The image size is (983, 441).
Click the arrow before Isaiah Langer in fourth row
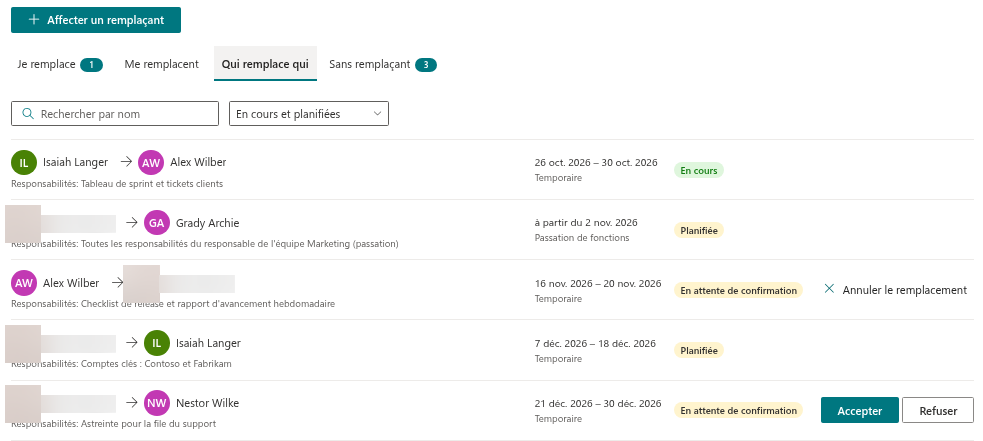tap(132, 343)
